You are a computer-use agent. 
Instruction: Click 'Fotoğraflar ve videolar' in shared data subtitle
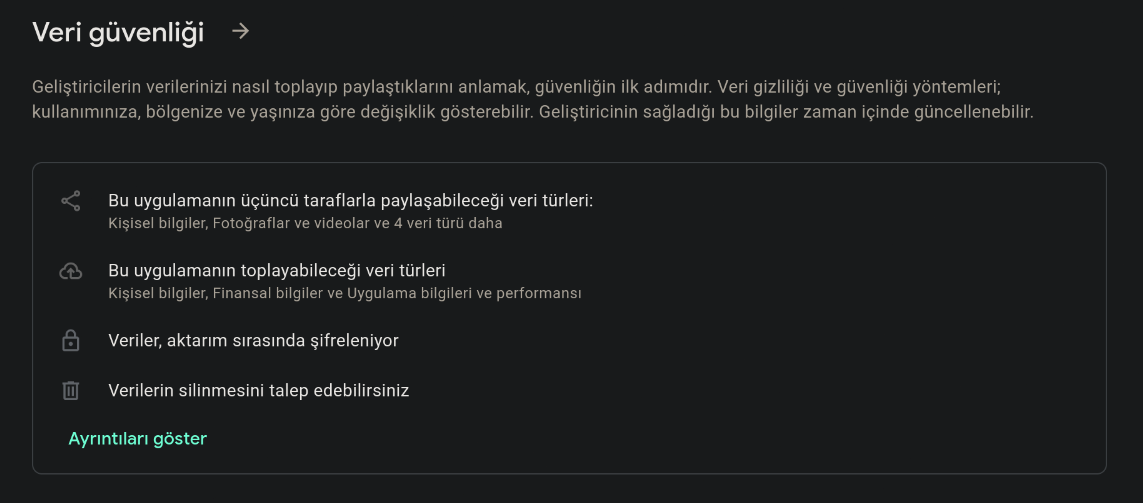[x=289, y=223]
